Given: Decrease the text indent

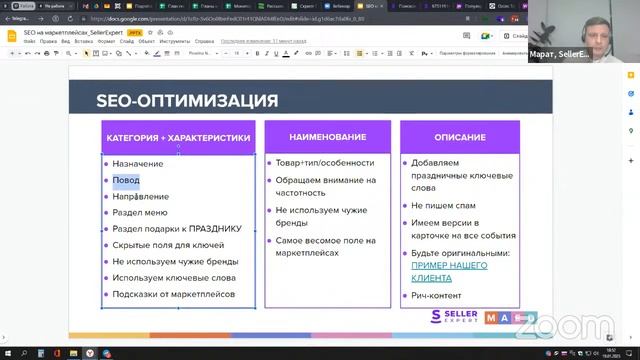Looking at the screenshot, I should (x=390, y=53).
